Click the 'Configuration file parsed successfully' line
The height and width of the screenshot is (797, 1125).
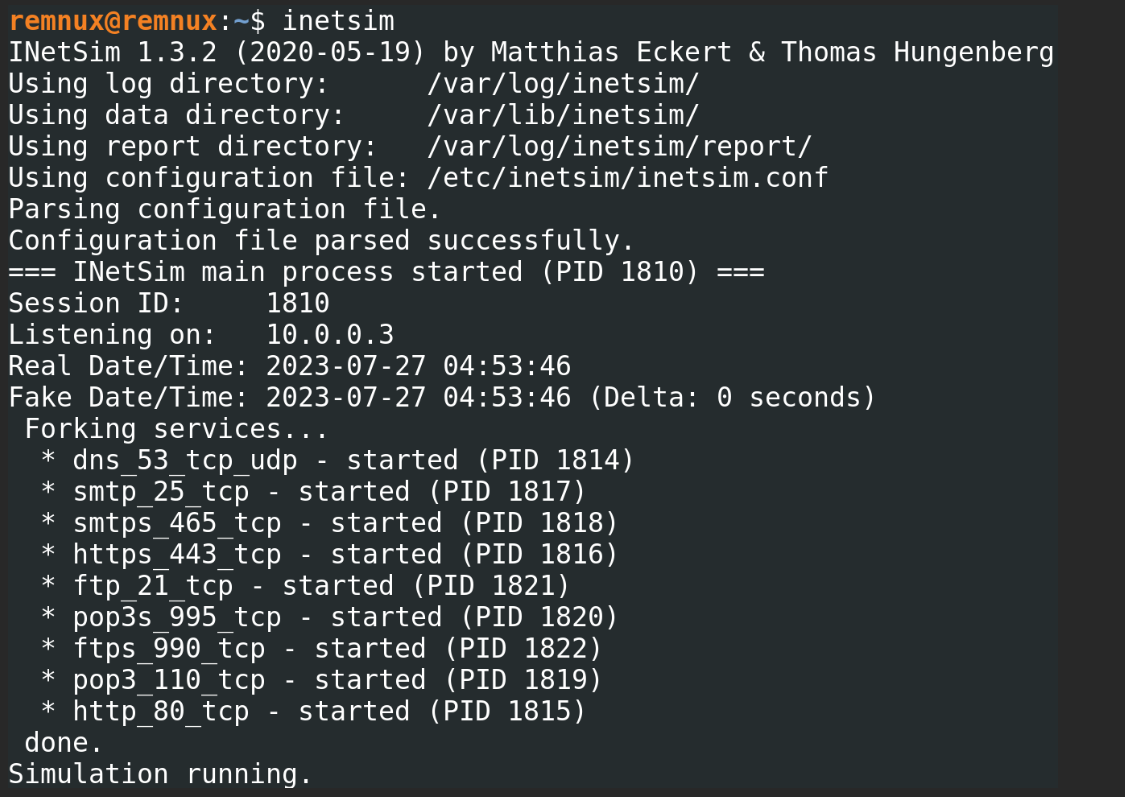tap(320, 241)
